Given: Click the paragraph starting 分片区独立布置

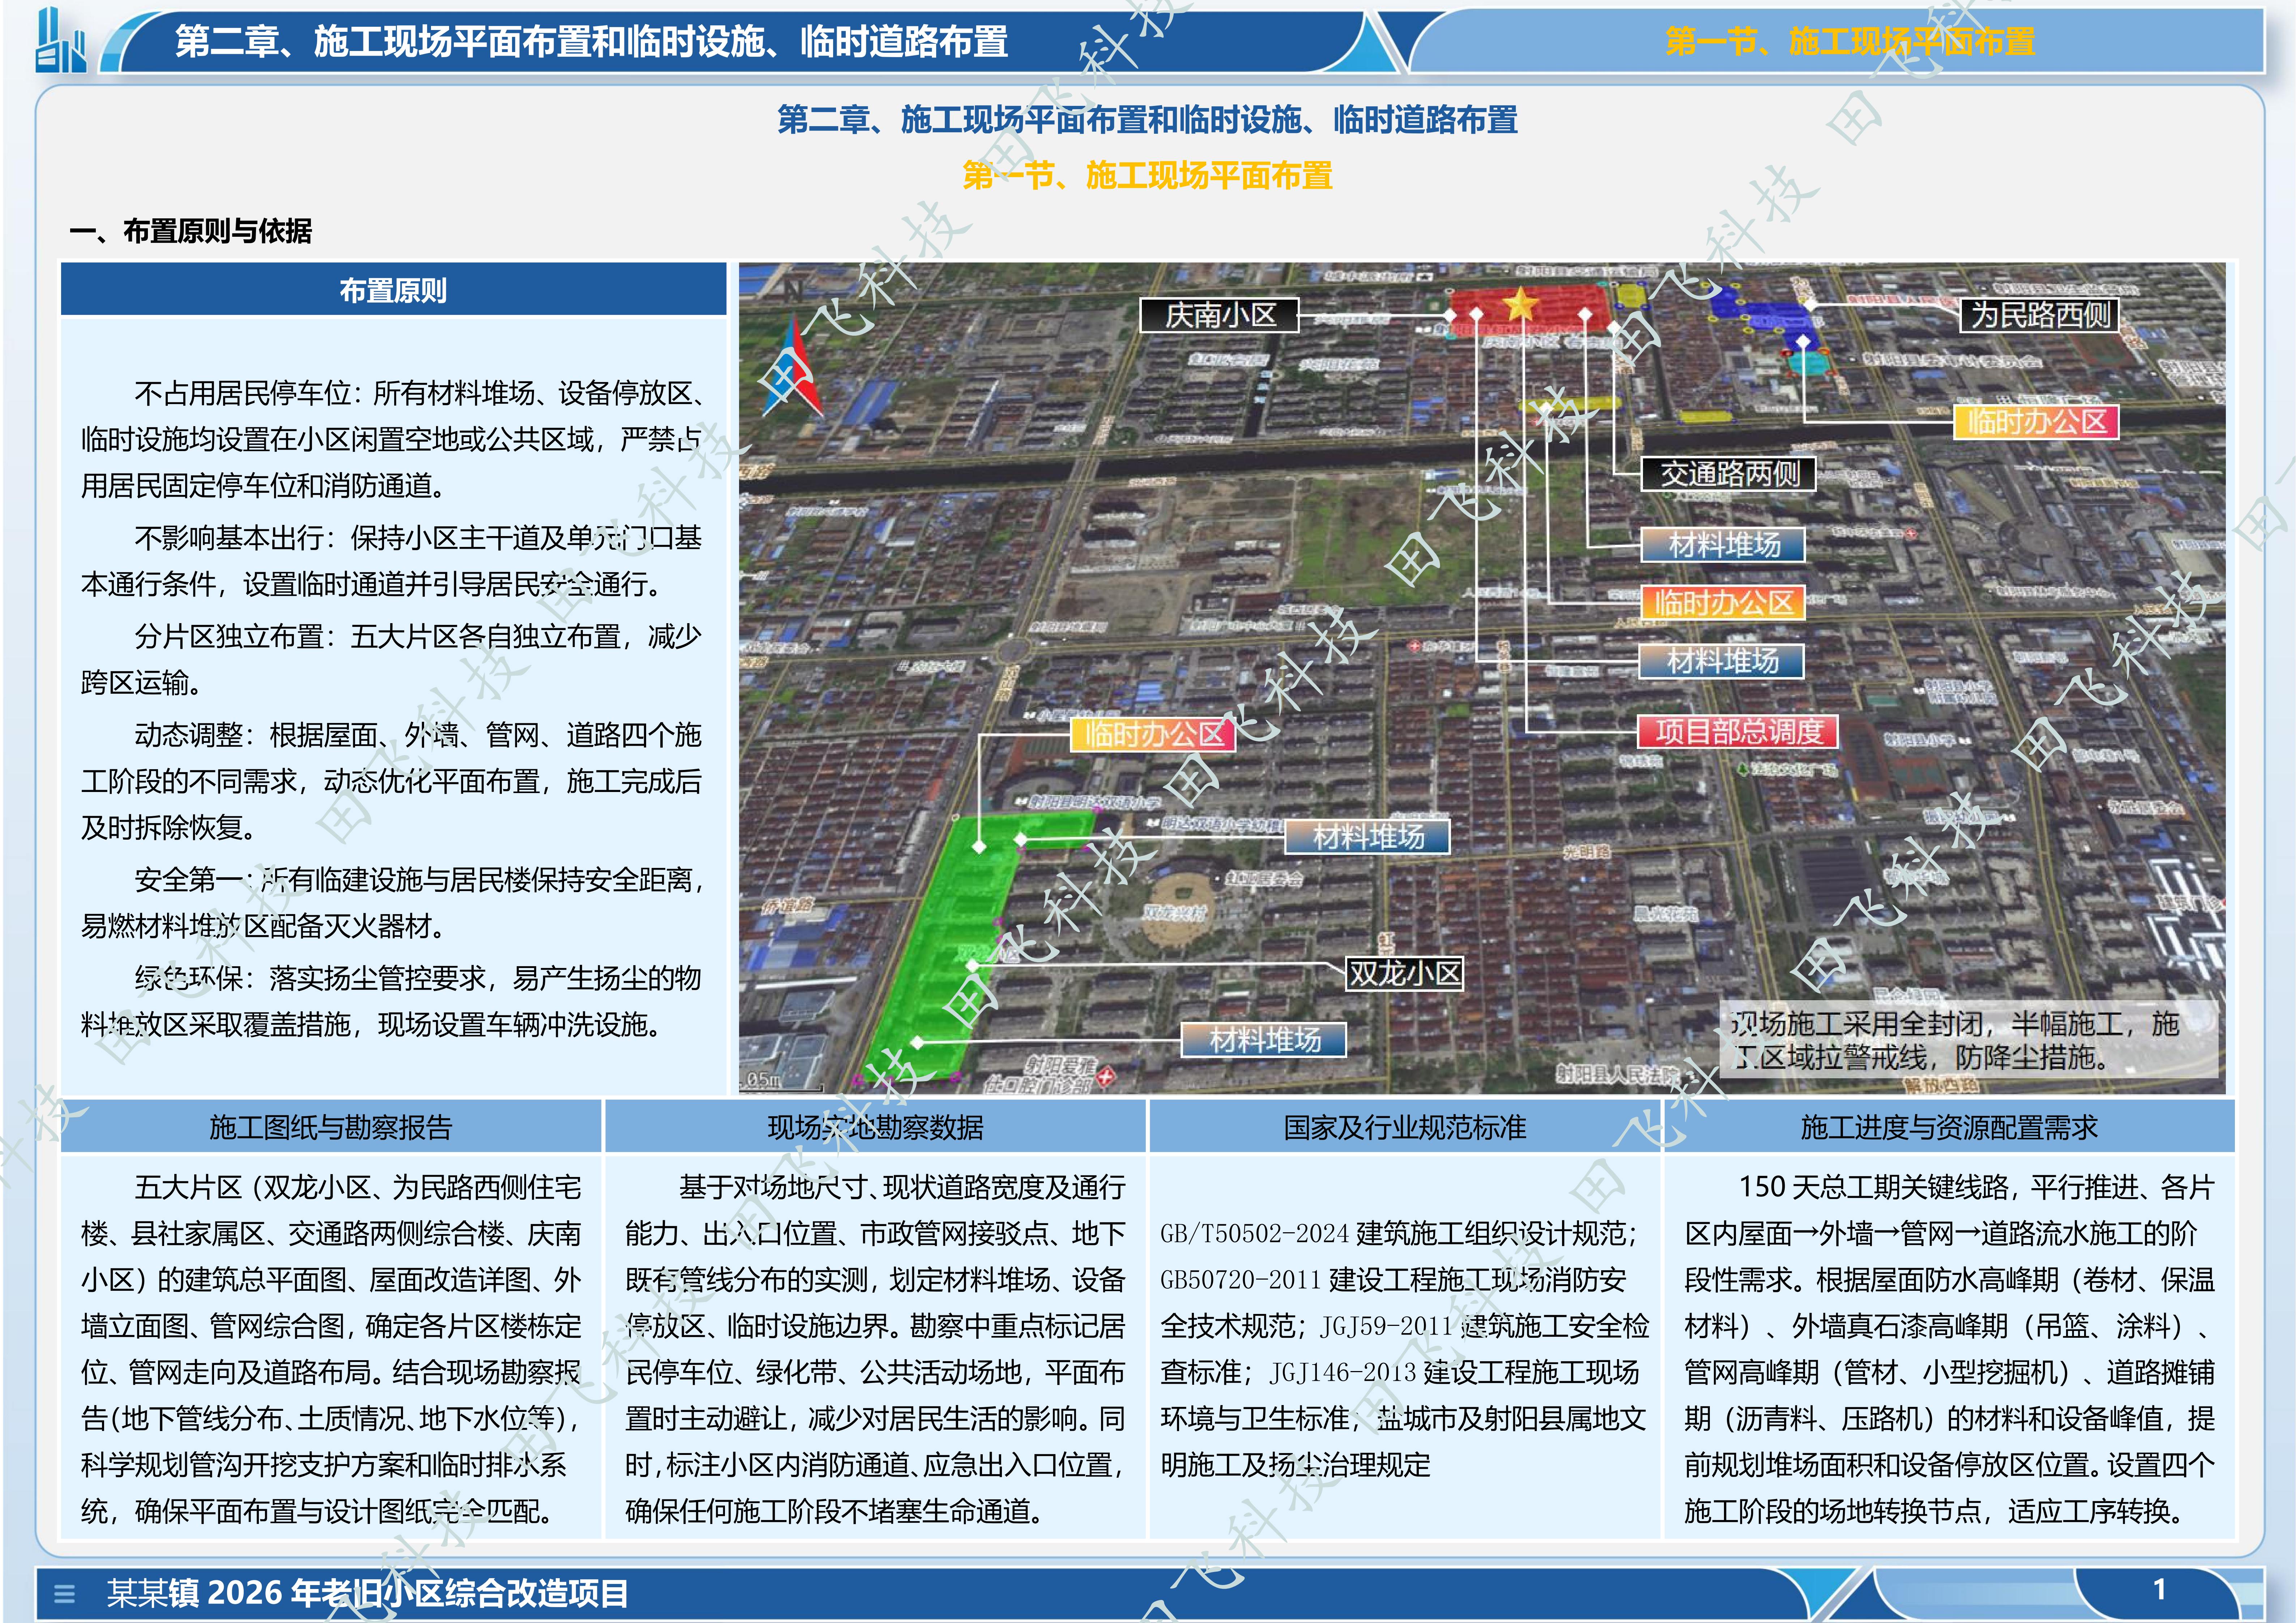Looking at the screenshot, I should coord(392,660).
